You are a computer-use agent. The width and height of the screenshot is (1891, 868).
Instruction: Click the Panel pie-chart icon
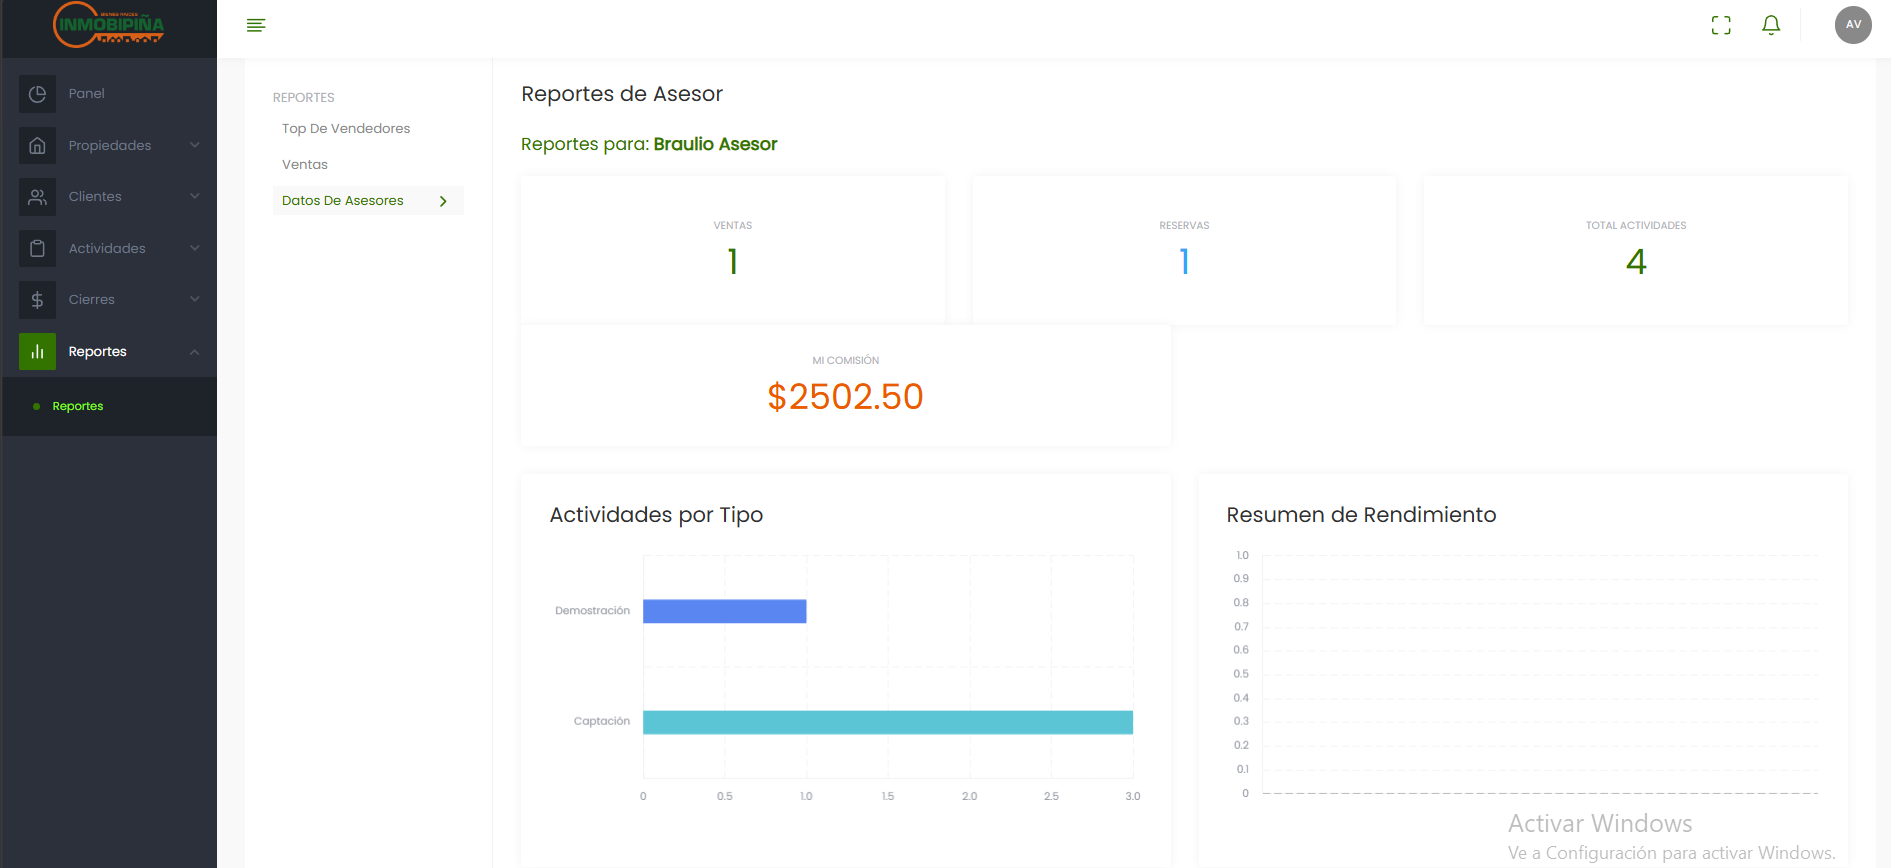tap(37, 94)
